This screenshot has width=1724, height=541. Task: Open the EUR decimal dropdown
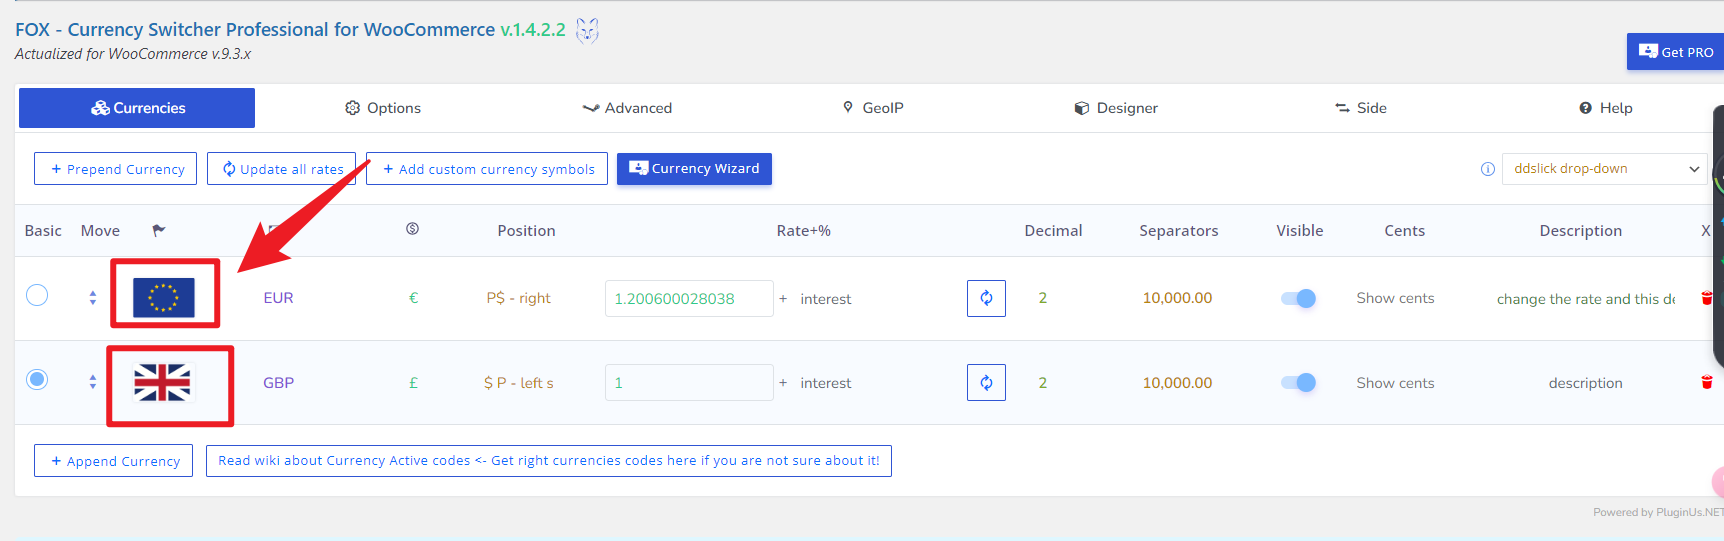click(x=1043, y=298)
